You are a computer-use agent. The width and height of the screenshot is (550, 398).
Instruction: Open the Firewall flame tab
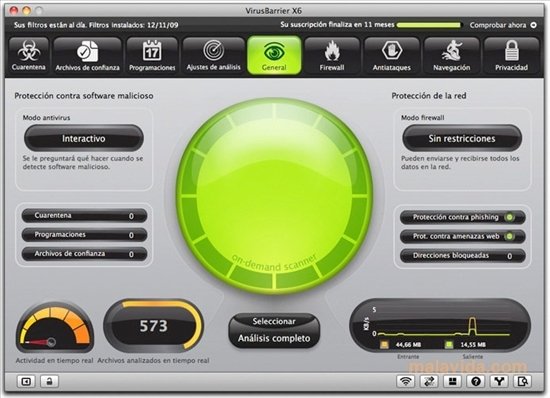[x=332, y=56]
